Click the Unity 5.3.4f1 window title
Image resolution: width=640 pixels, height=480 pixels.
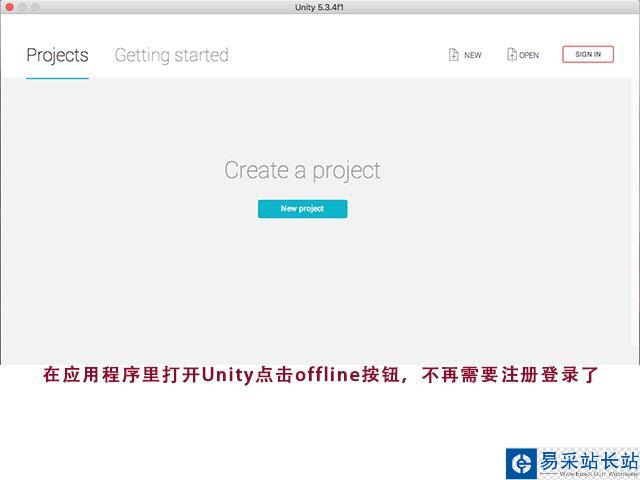tap(319, 7)
